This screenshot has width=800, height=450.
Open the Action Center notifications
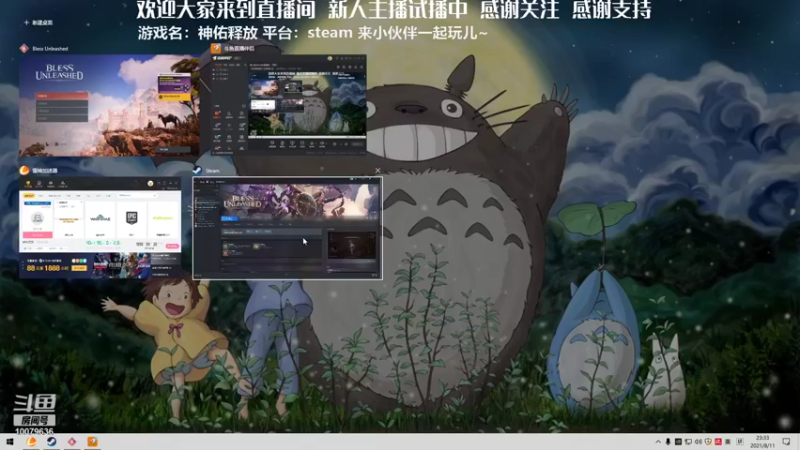(786, 442)
